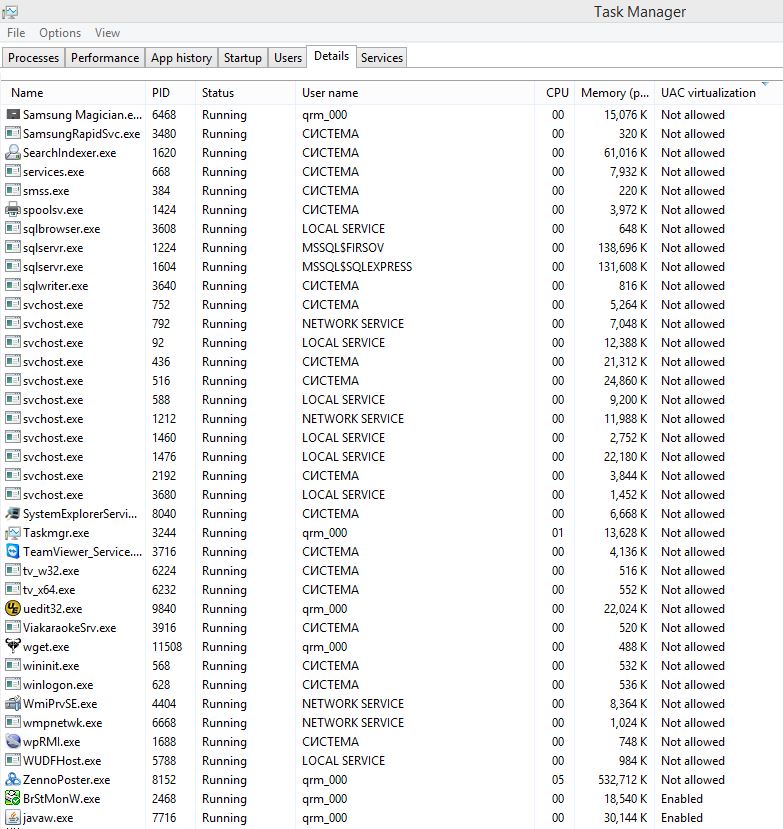Switch to the Users tab
783x829 pixels.
tap(288, 58)
